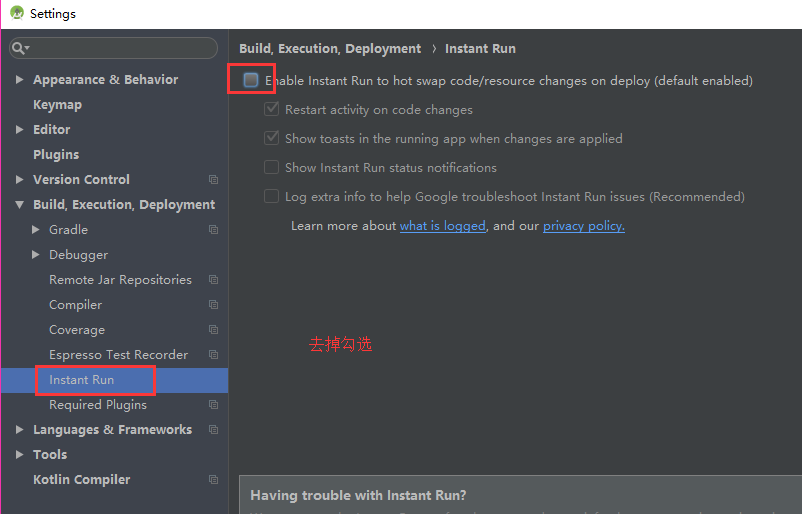Open the Keymap settings page

click(57, 105)
